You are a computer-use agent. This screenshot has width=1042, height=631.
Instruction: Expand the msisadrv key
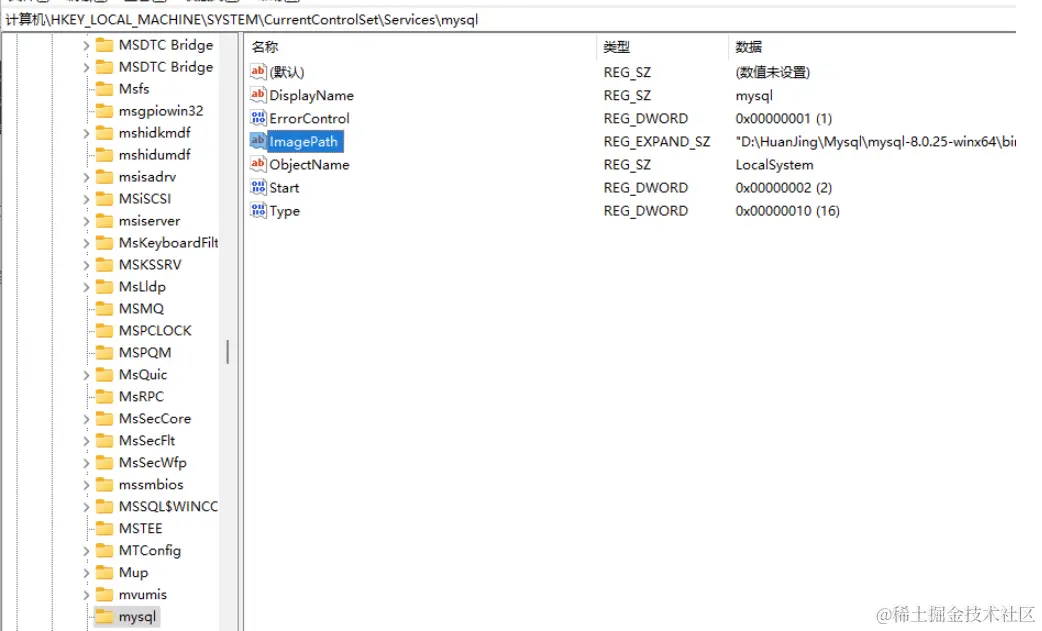coord(86,177)
